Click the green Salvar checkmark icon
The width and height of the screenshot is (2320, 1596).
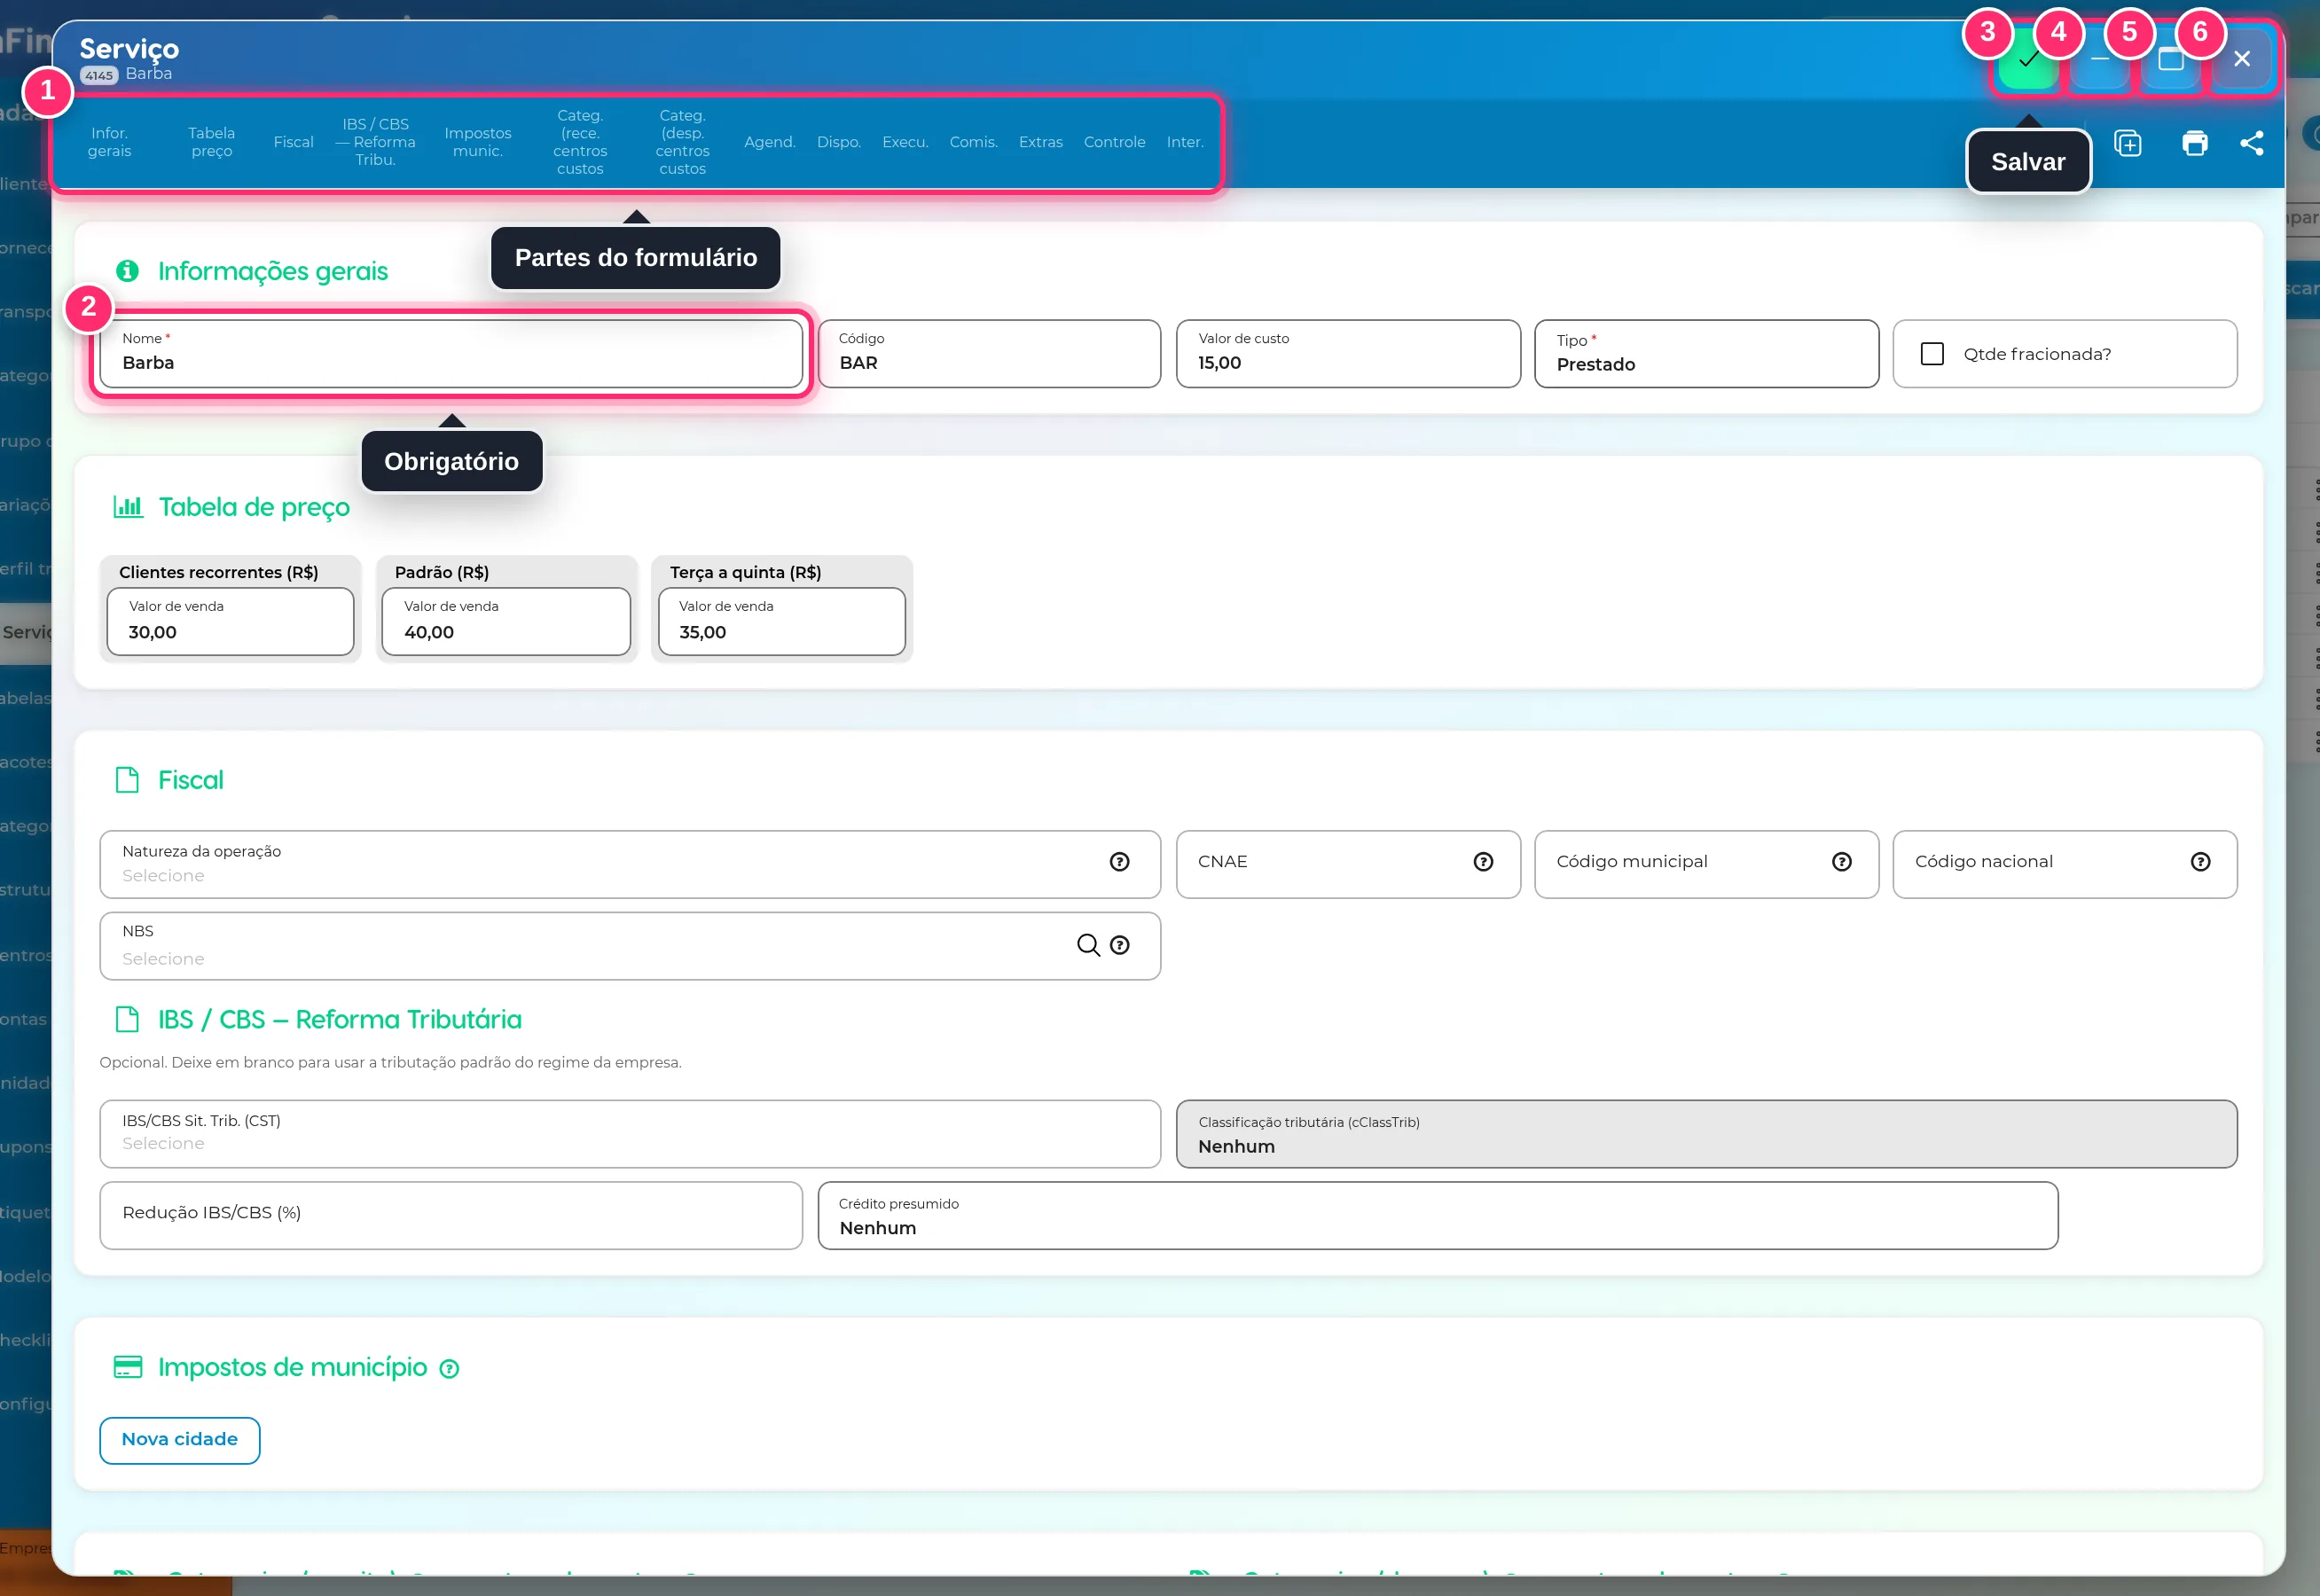(2027, 60)
